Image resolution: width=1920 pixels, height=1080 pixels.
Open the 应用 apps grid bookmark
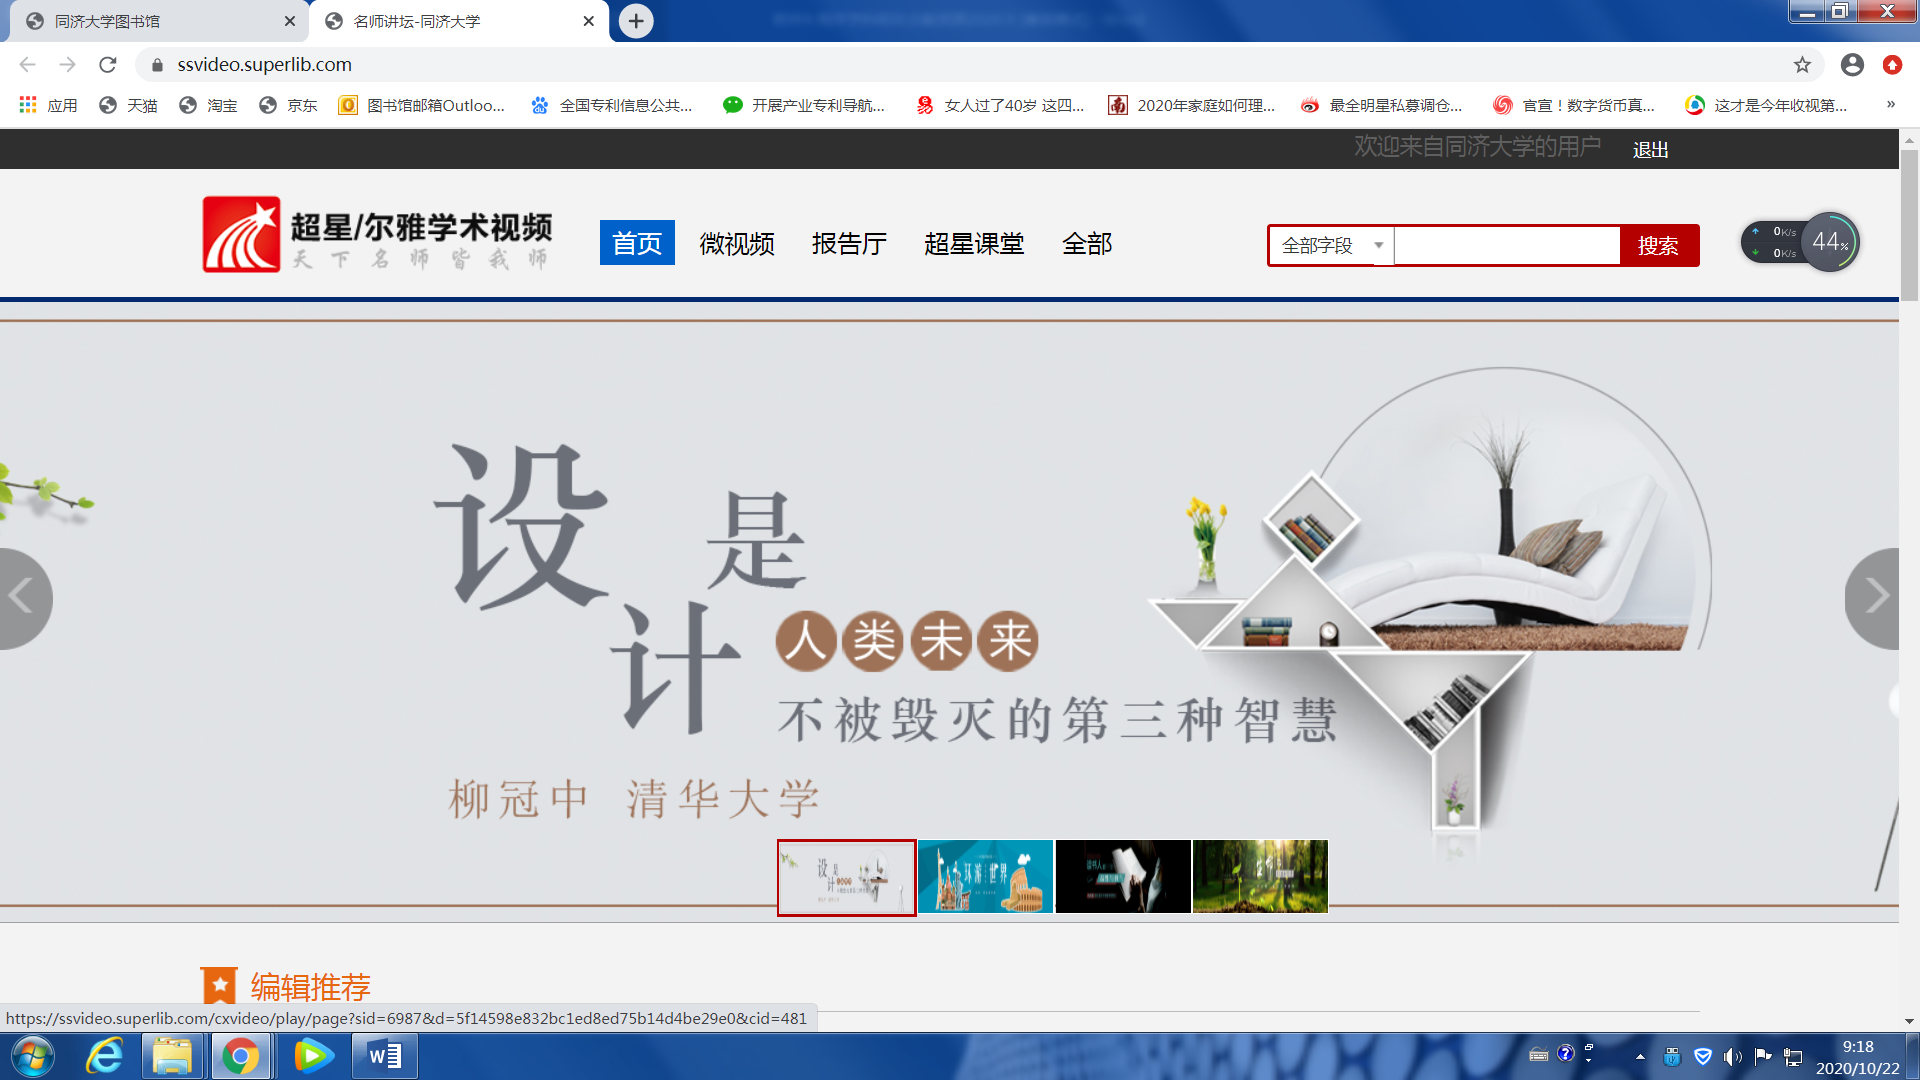pos(48,105)
